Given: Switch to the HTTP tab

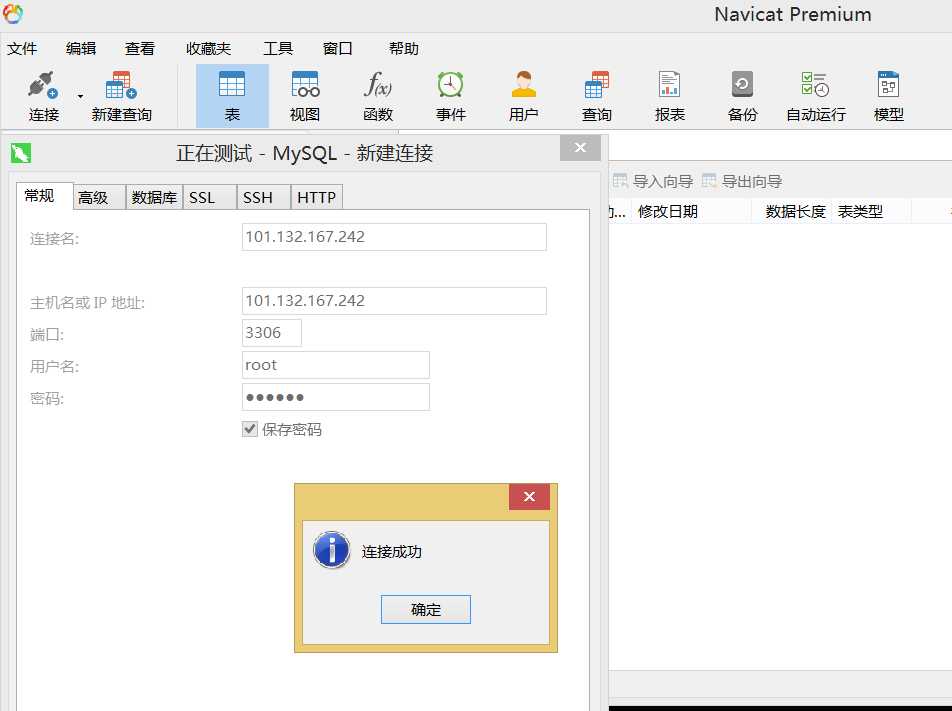Looking at the screenshot, I should coord(317,197).
